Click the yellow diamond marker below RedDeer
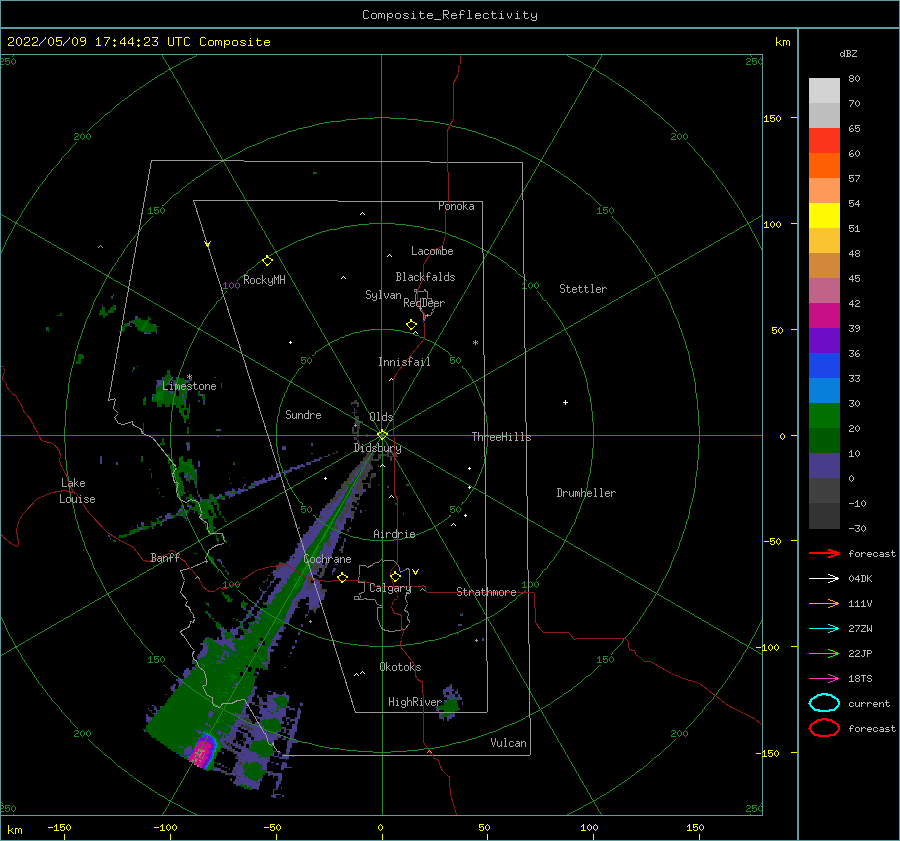Viewport: 900px width, 841px height. [x=411, y=325]
